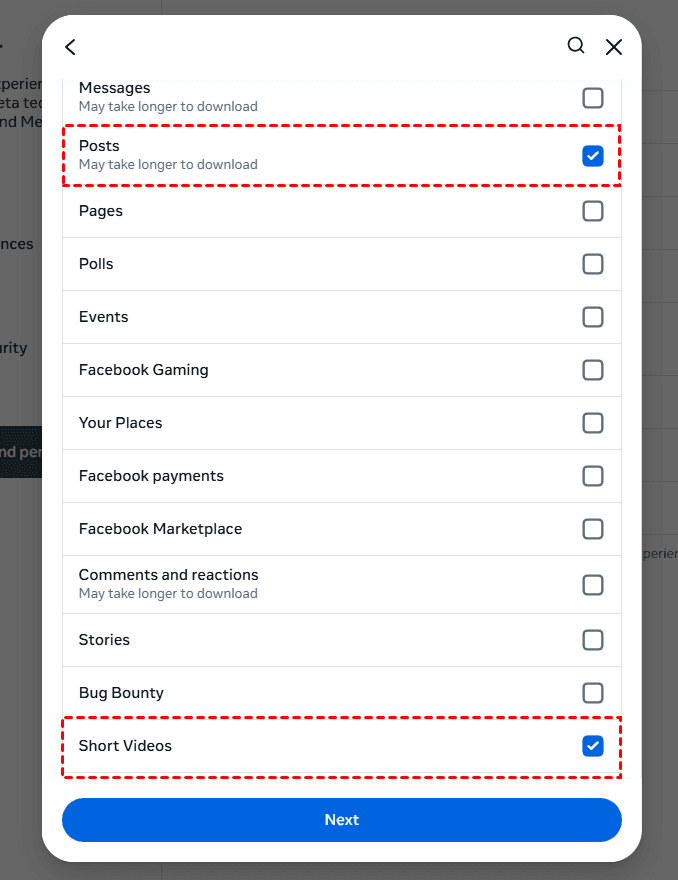
Task: Uncheck the Short Videos checkbox
Action: tap(593, 746)
